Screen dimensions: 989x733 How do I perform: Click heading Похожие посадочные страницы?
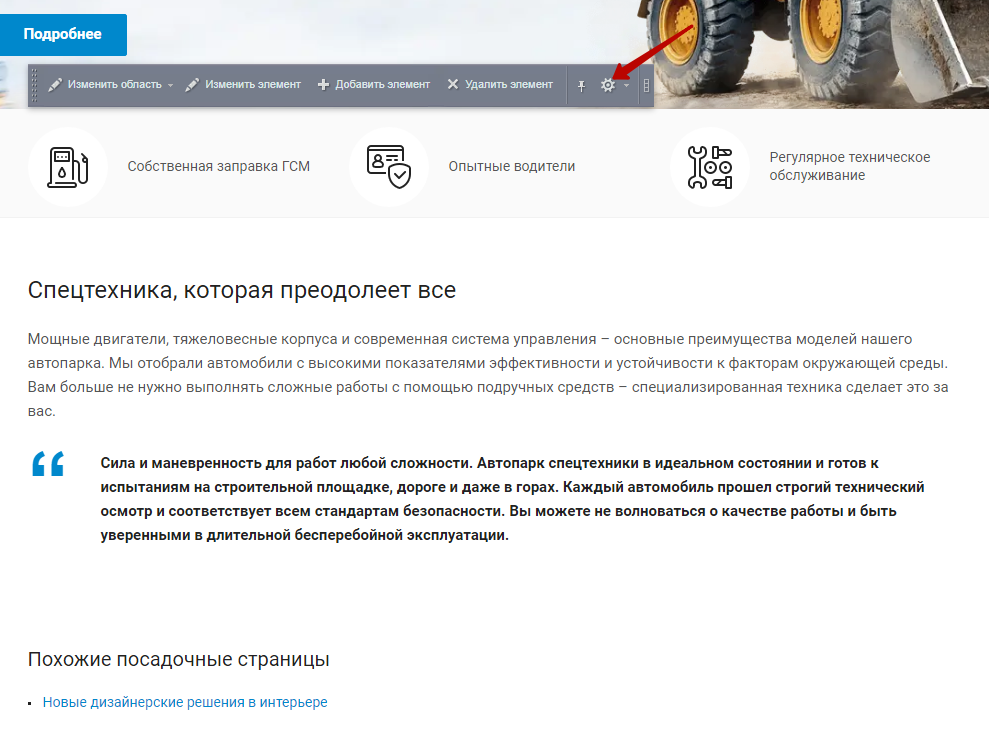pyautogui.click(x=178, y=659)
